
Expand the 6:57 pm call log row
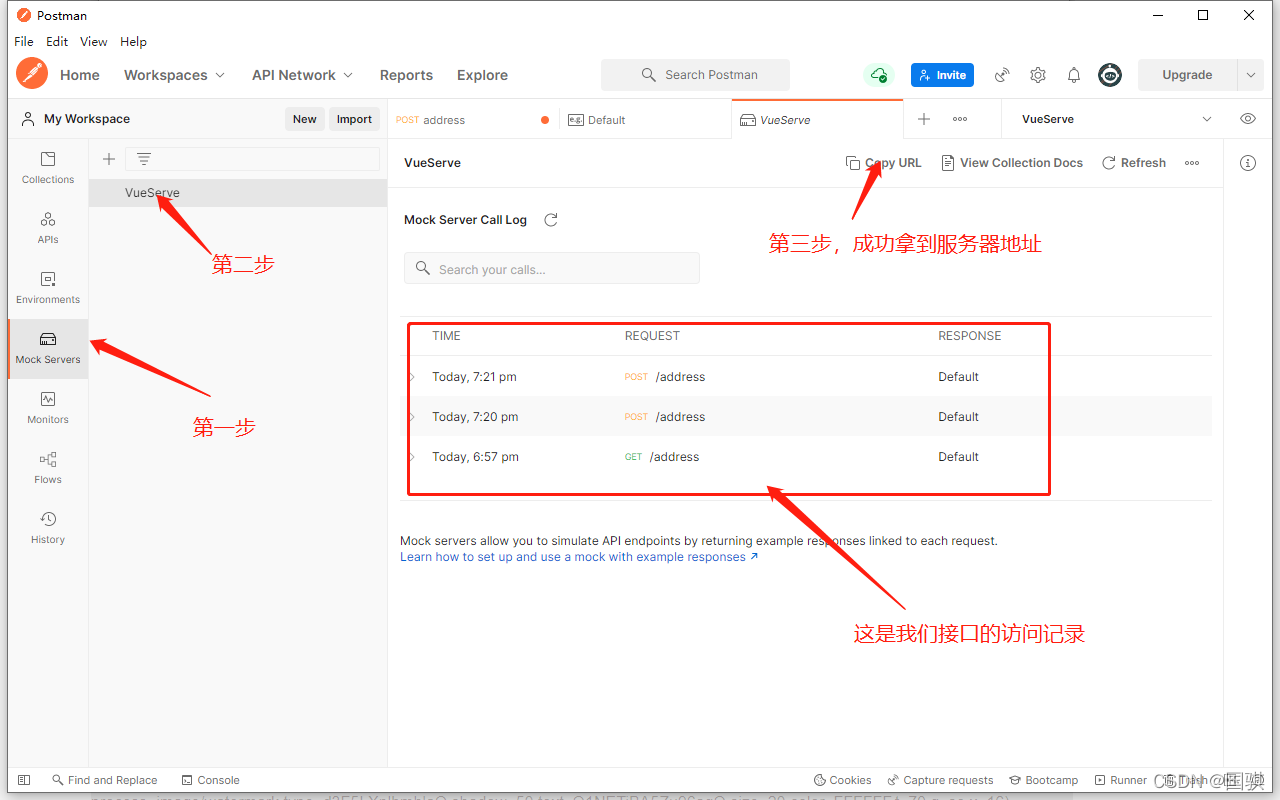point(412,457)
